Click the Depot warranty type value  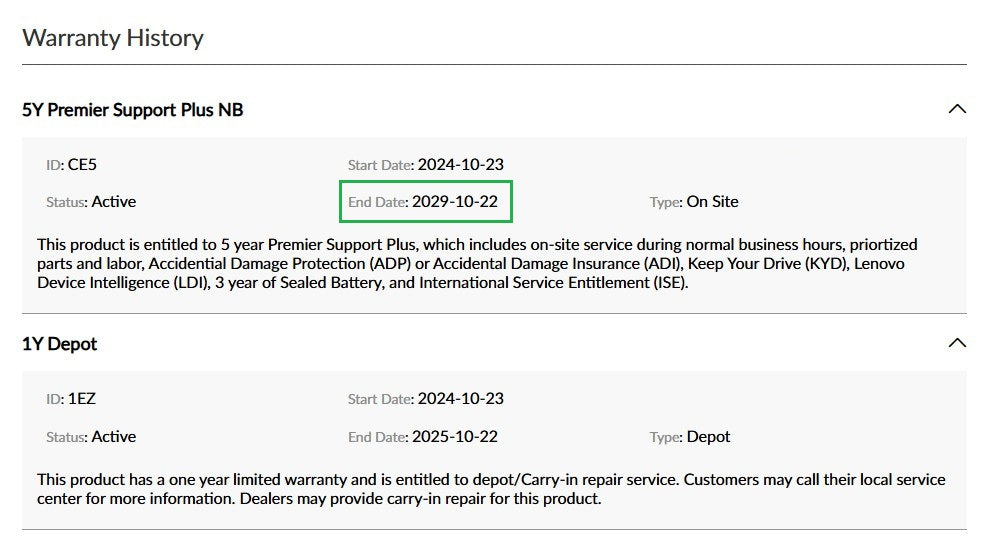pyautogui.click(x=708, y=437)
